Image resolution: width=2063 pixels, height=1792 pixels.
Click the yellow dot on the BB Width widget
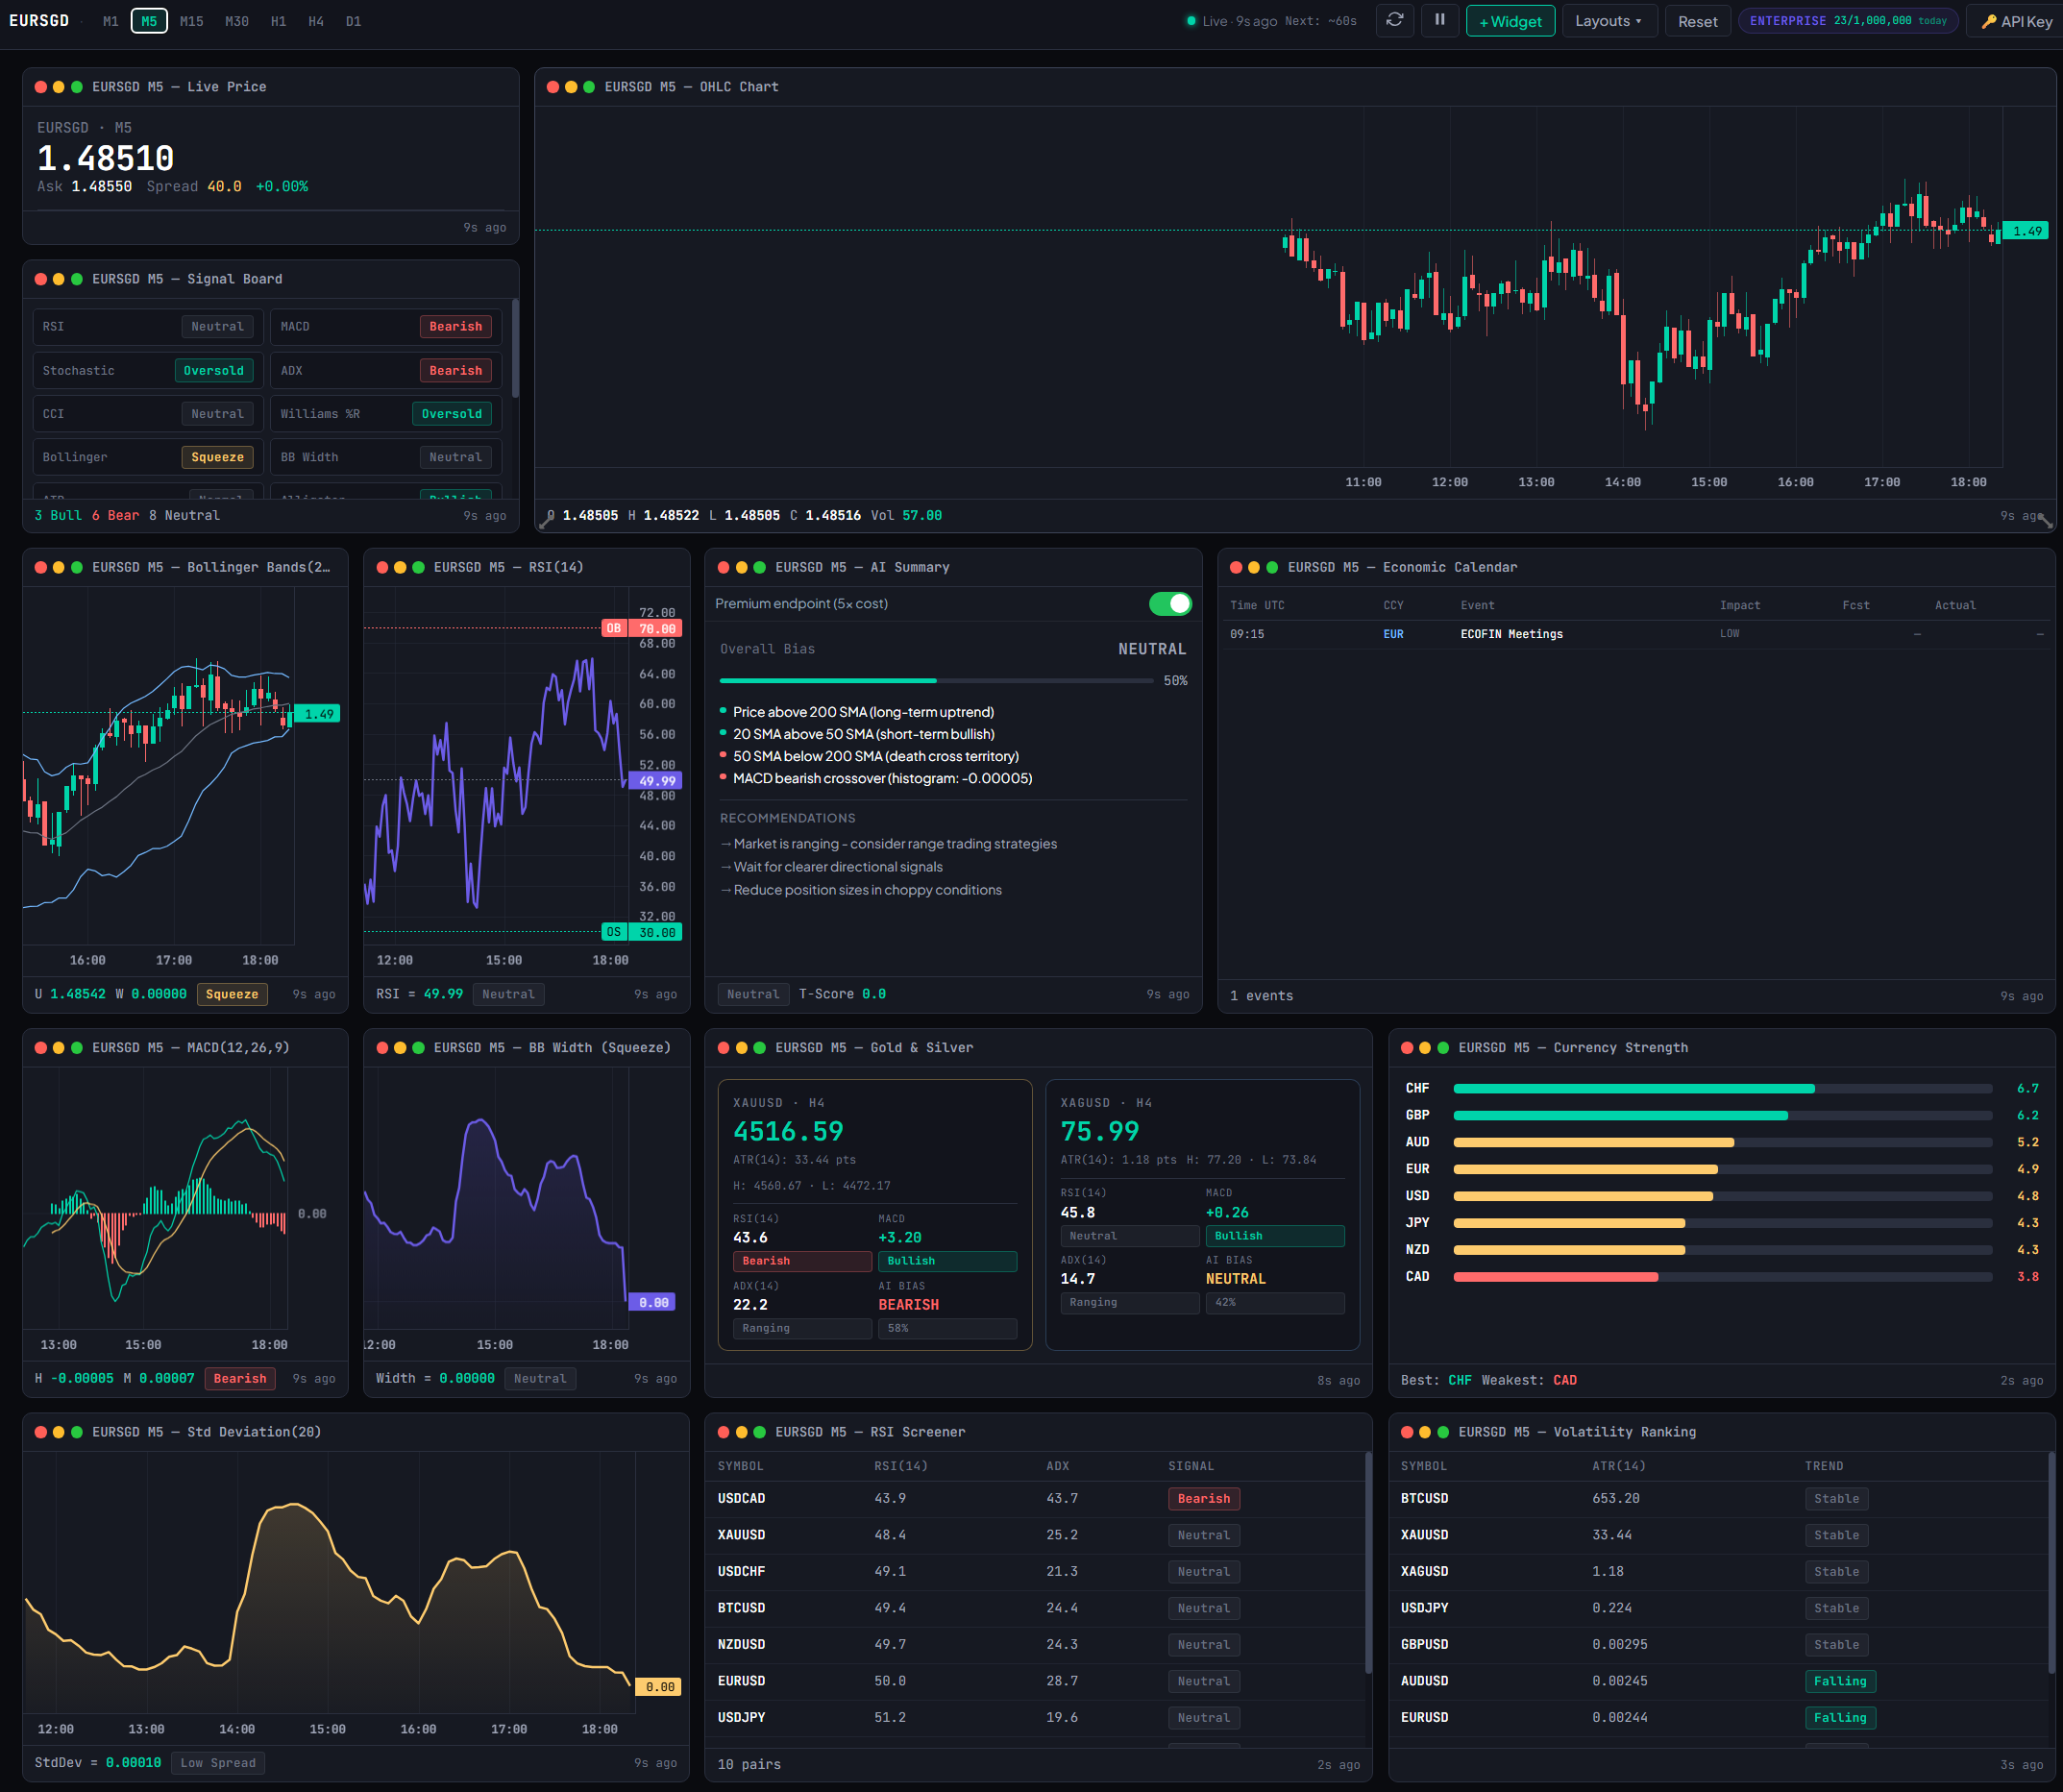[400, 1047]
